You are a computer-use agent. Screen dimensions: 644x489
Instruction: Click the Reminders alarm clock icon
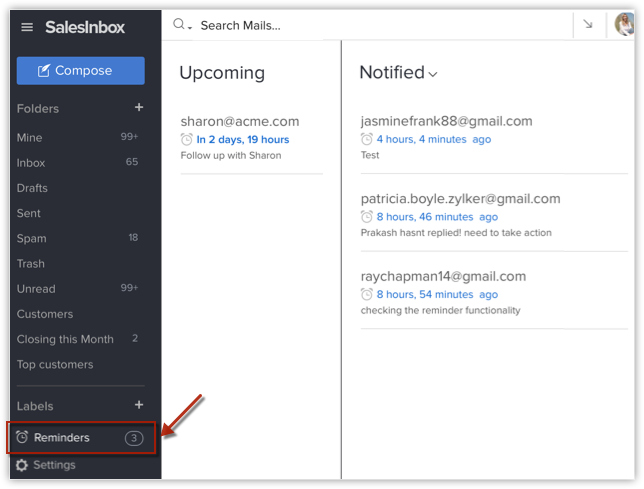[22, 438]
